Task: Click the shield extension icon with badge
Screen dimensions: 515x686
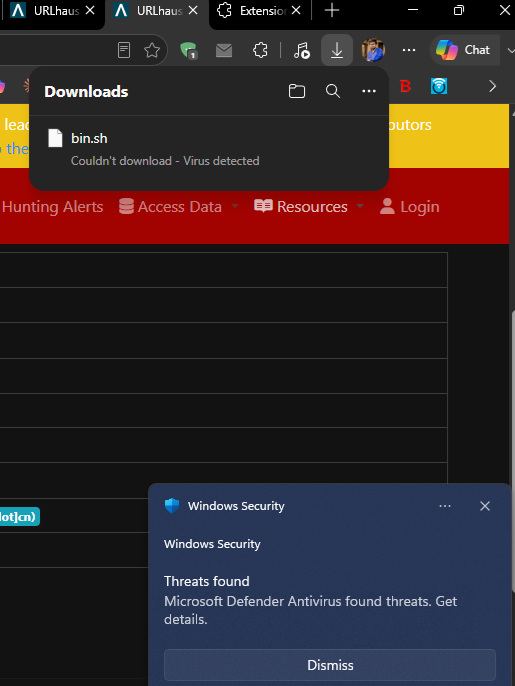Action: (189, 50)
